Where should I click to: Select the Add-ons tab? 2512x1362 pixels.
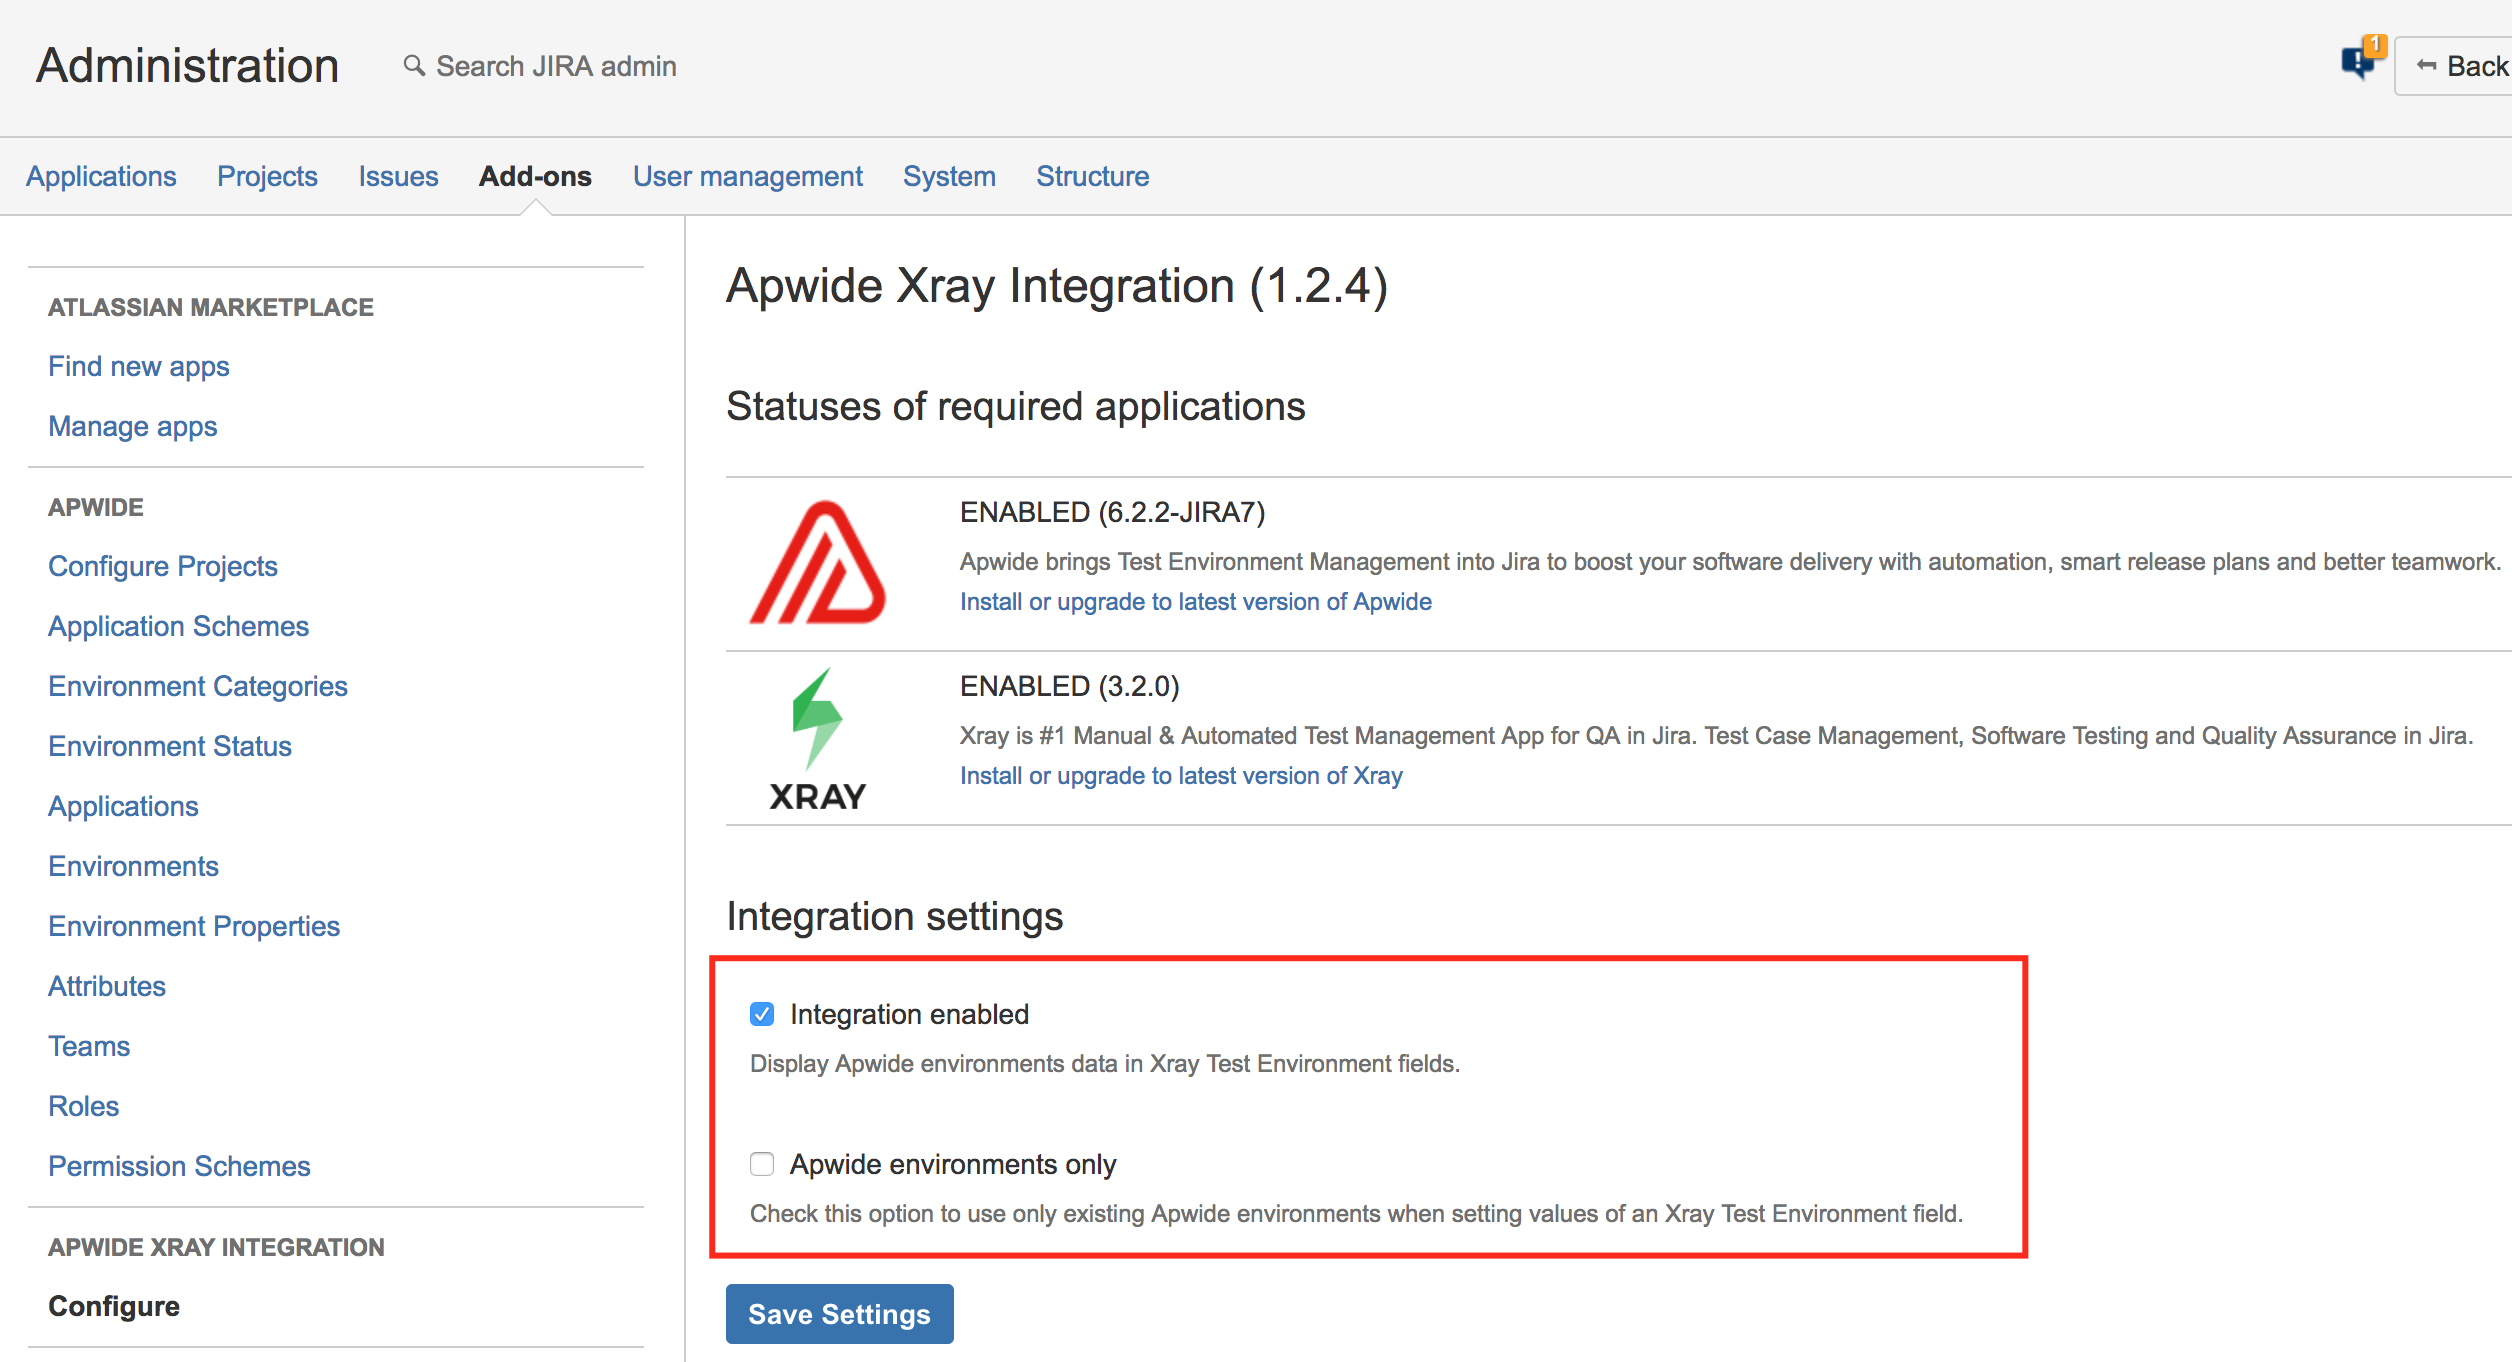click(x=535, y=176)
